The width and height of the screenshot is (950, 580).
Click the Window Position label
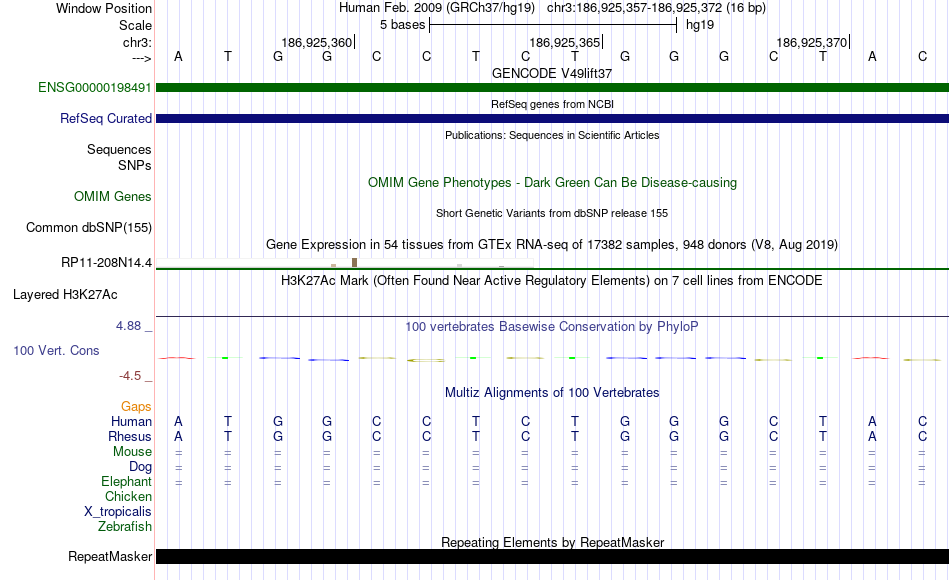pos(104,8)
